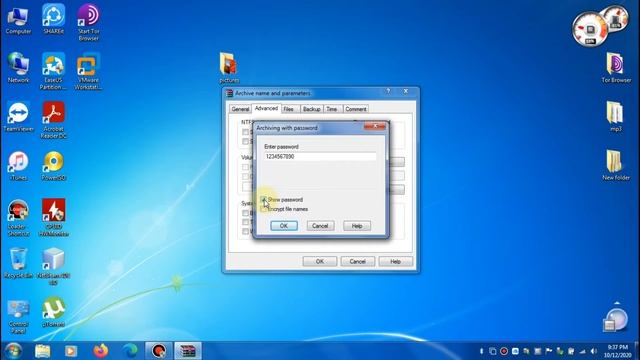Click the question mark help button in title bar
Screen dimensions: 640x360
coord(388,91)
